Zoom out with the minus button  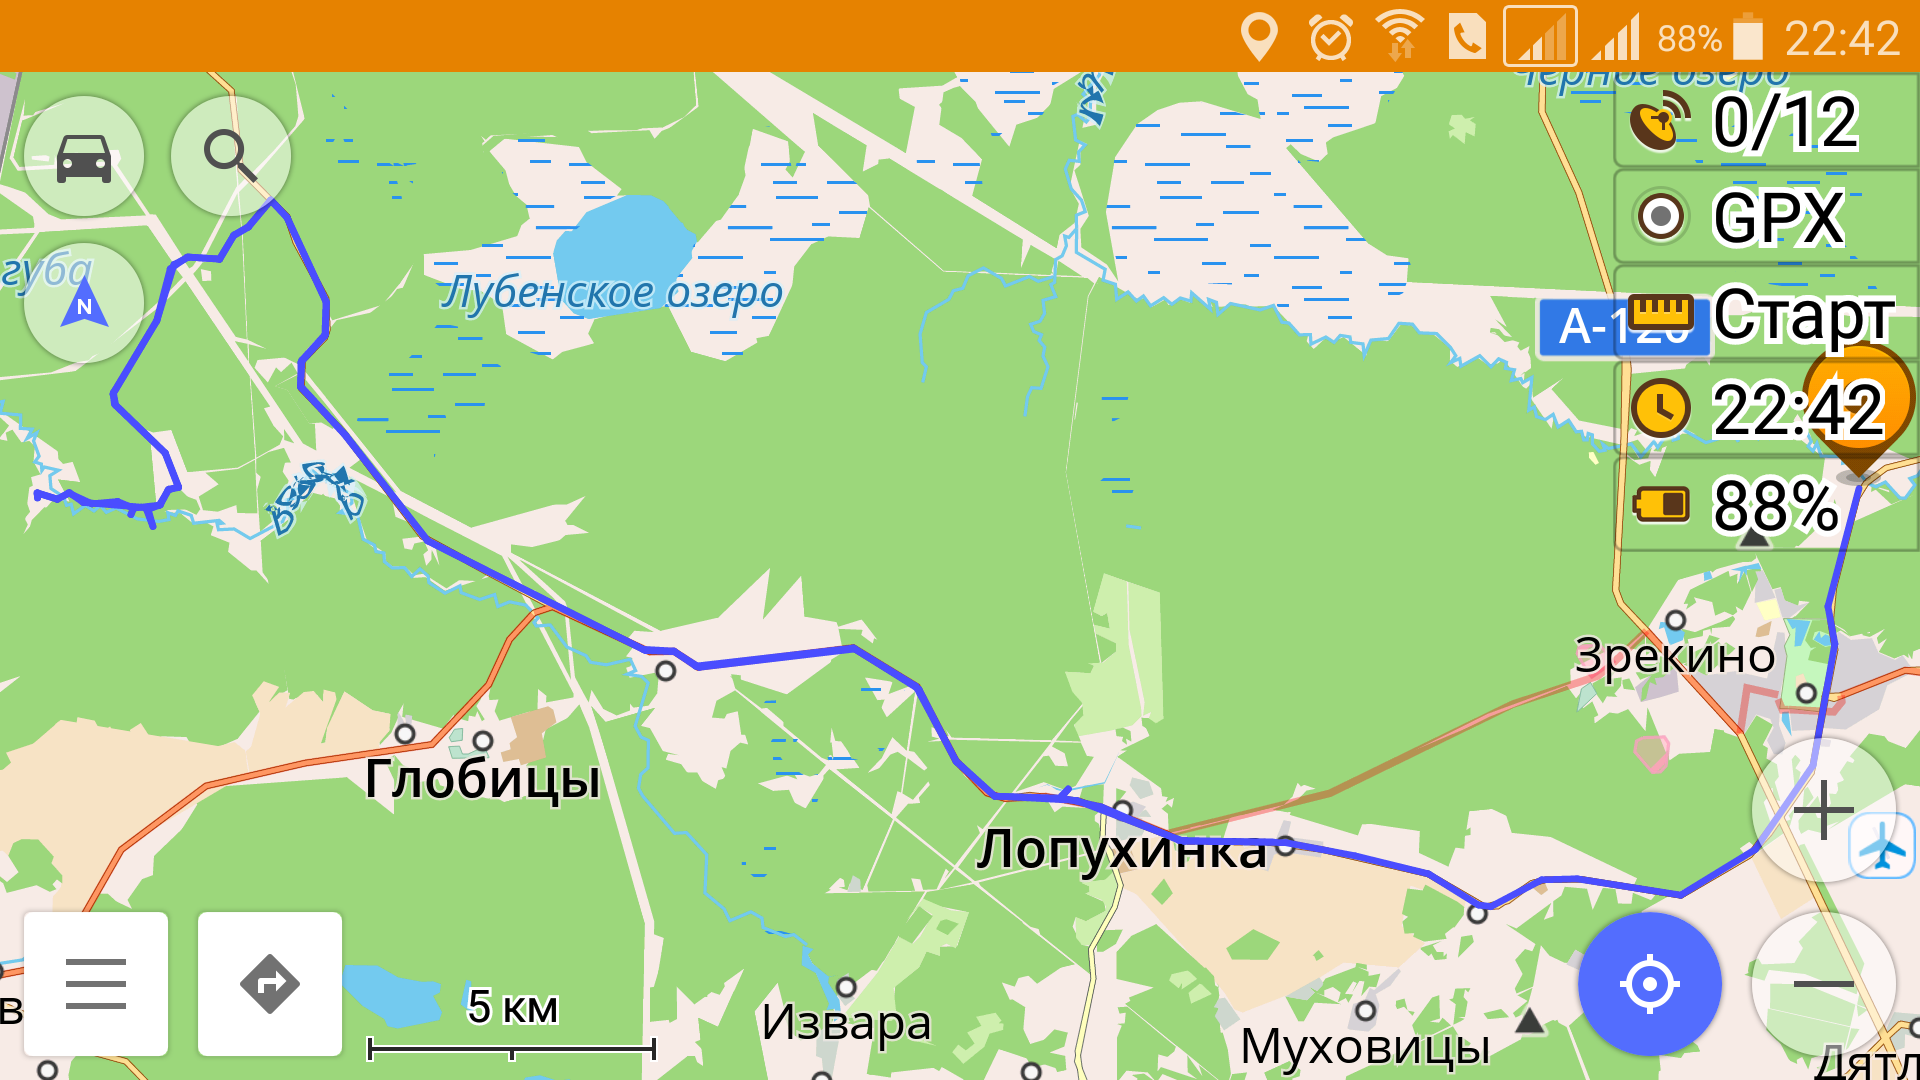(1824, 984)
